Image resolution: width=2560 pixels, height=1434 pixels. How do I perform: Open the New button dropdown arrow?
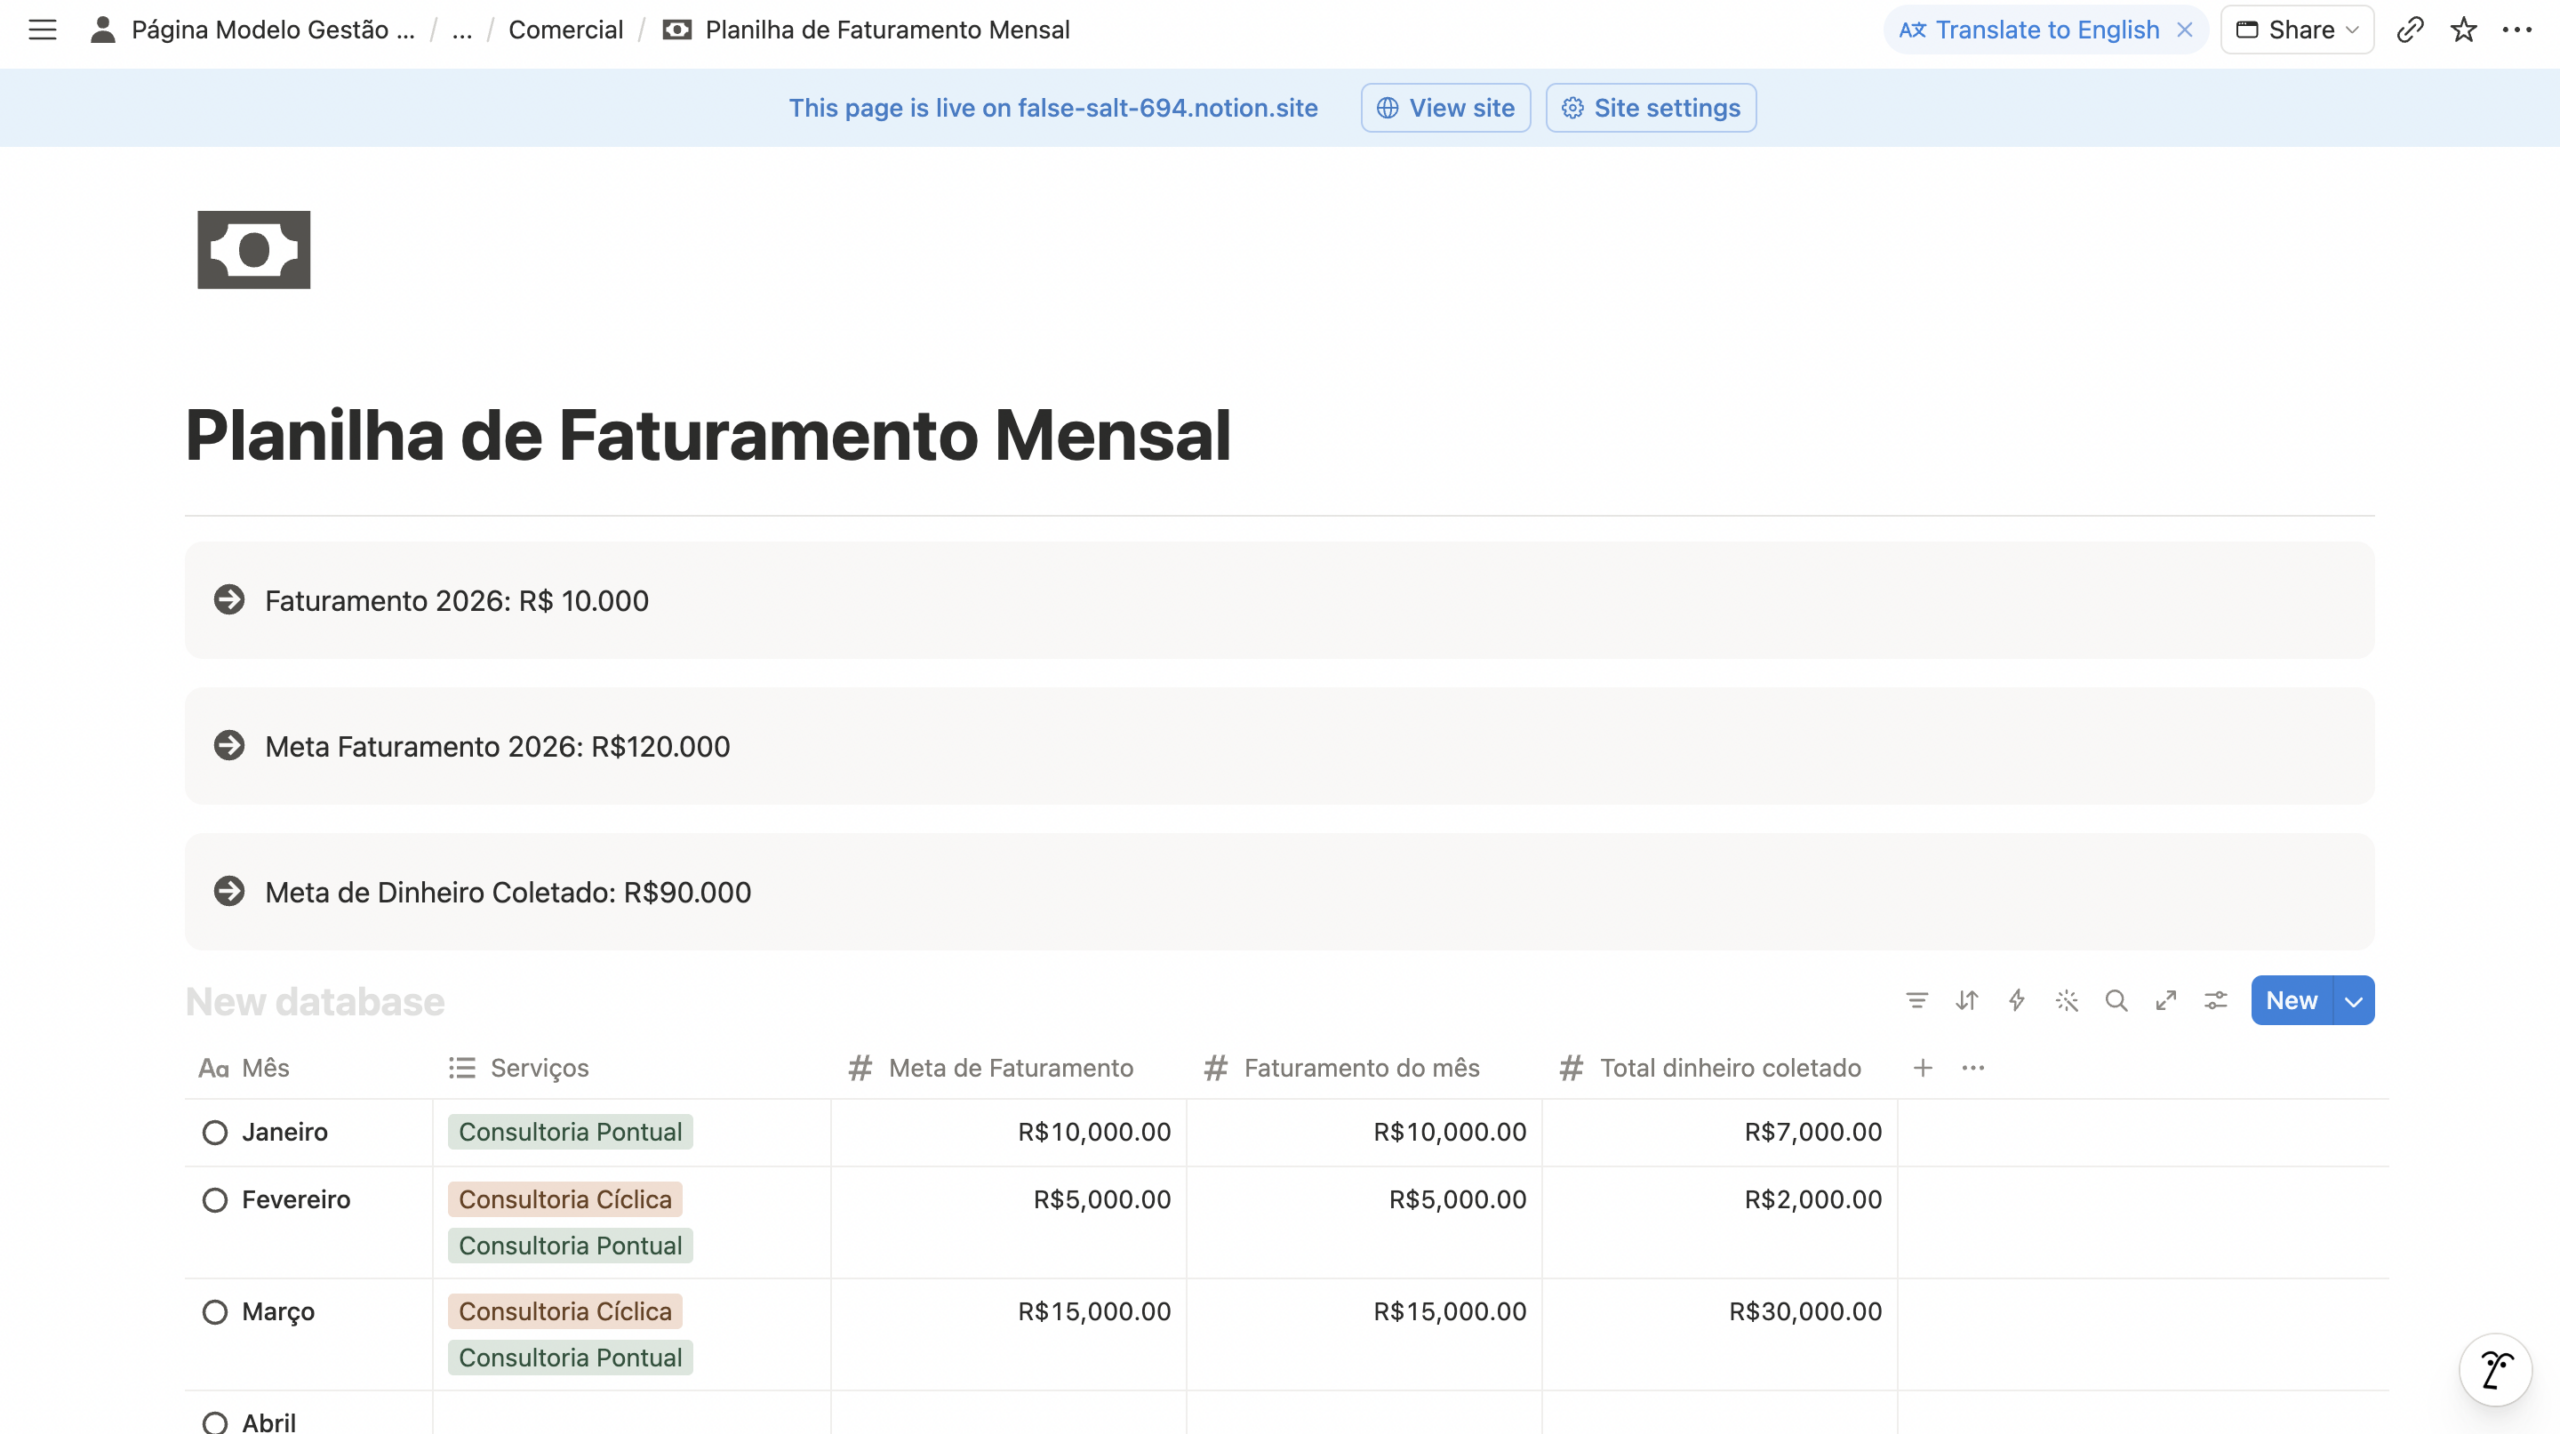[x=2354, y=1001]
